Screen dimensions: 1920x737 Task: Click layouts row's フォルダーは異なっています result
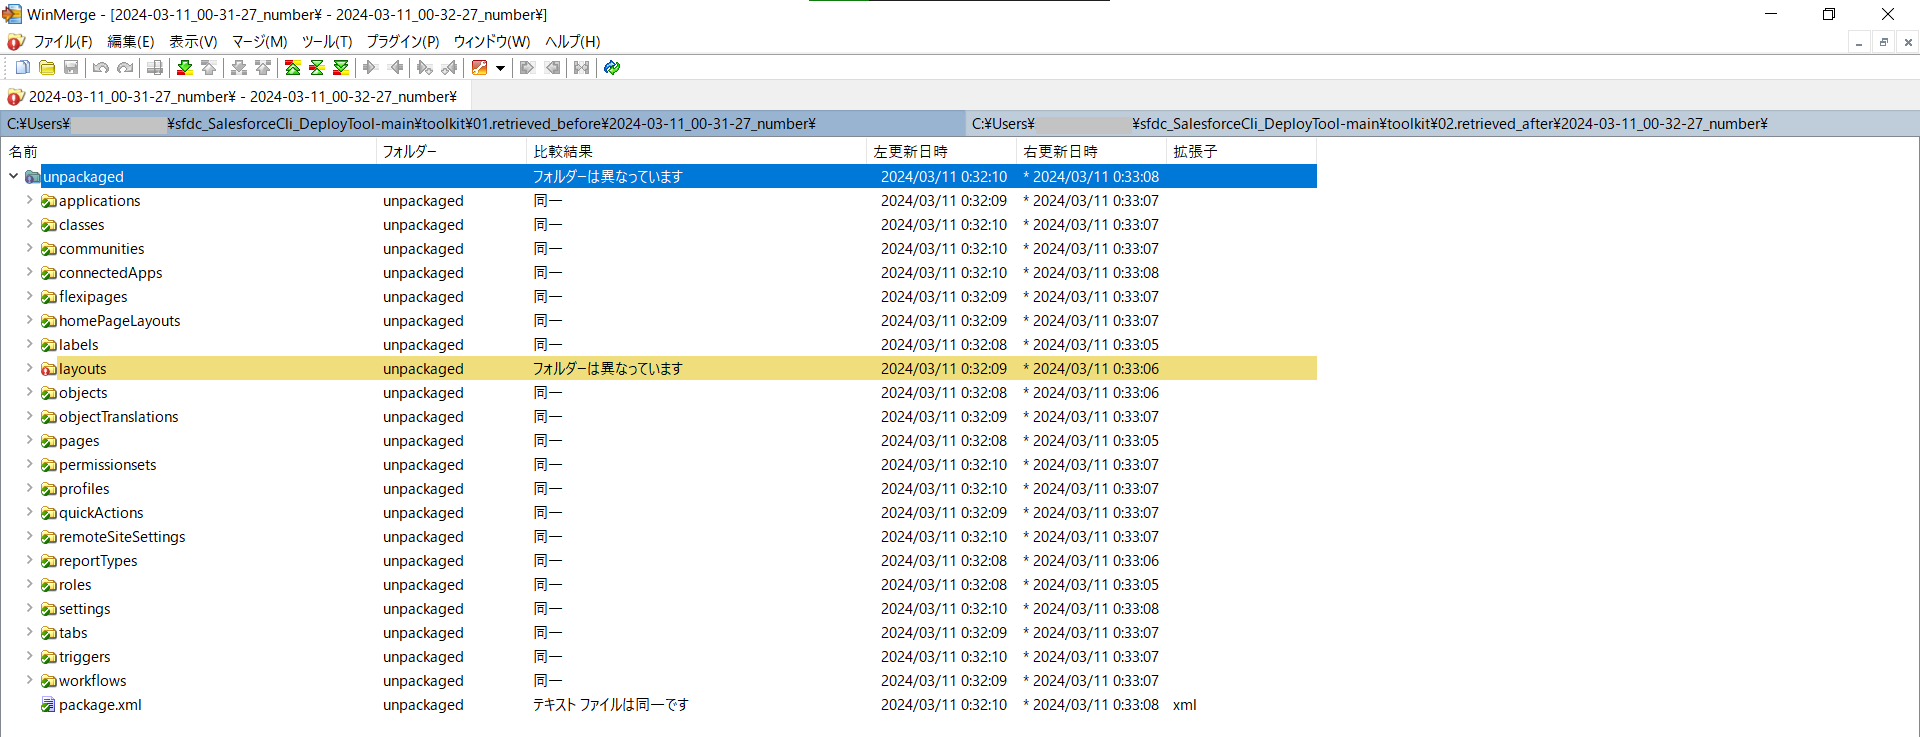tap(607, 368)
